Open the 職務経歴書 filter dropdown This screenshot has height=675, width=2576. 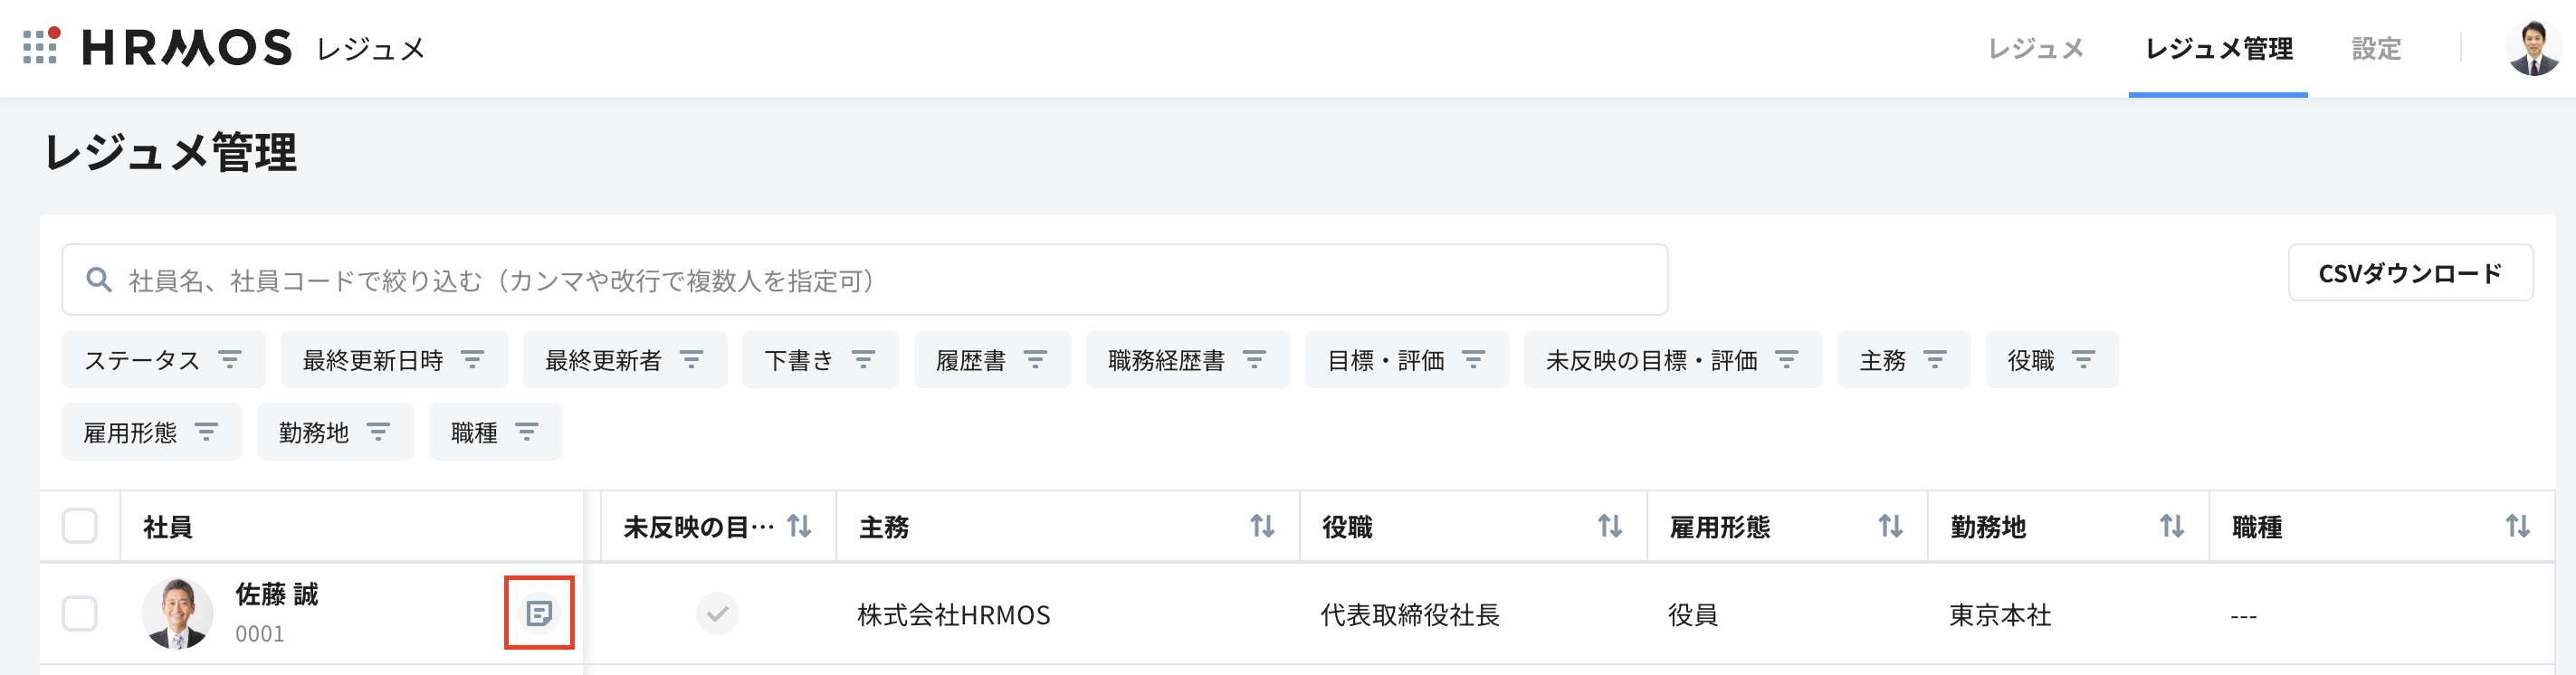click(1187, 359)
